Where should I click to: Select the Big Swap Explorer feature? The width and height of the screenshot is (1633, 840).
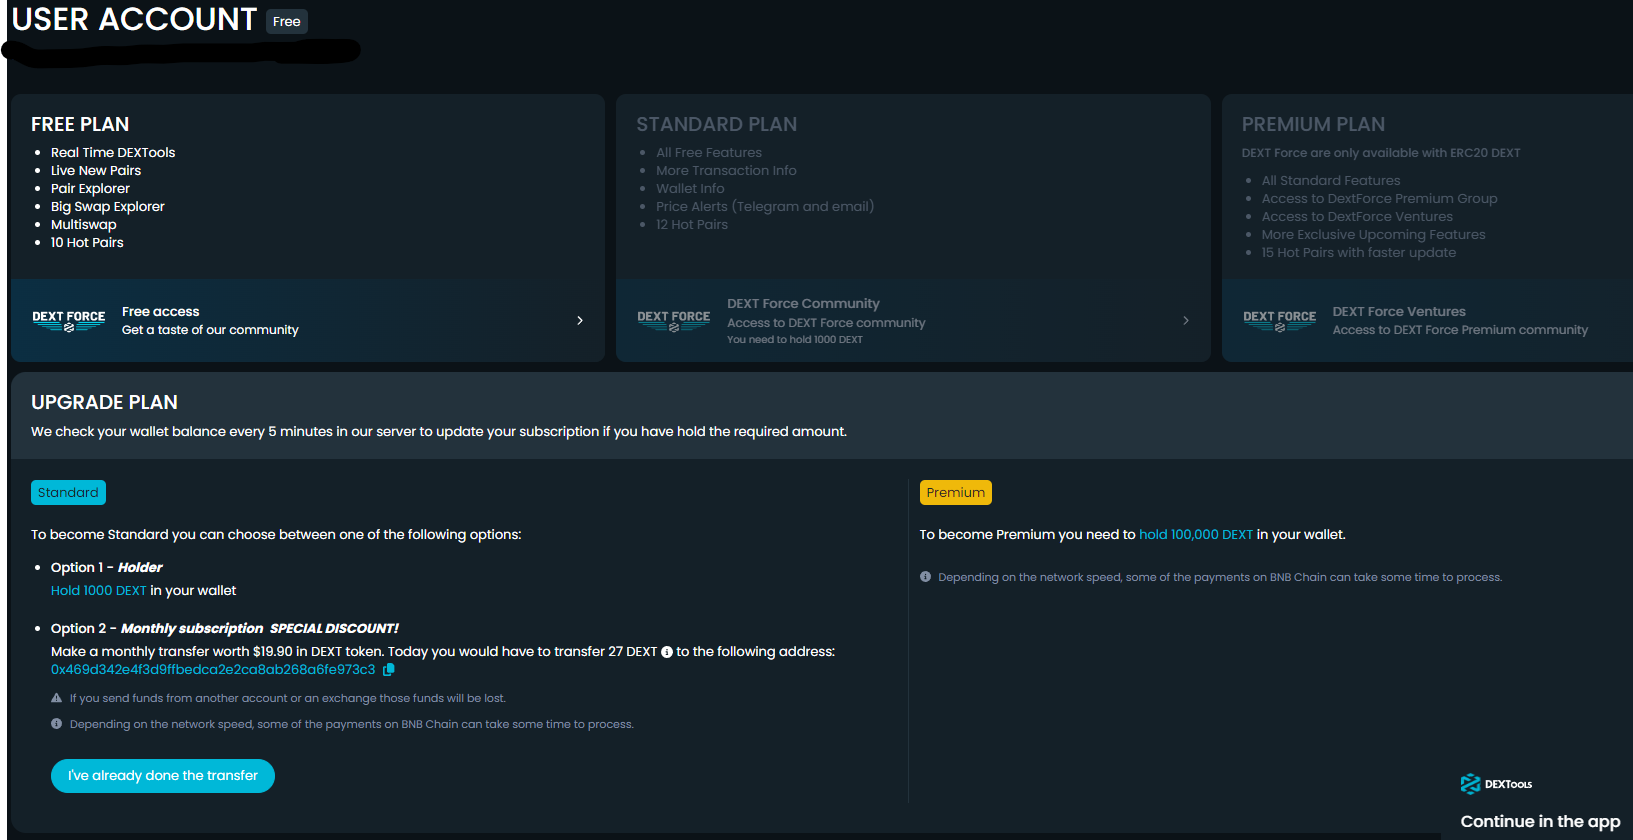point(108,207)
